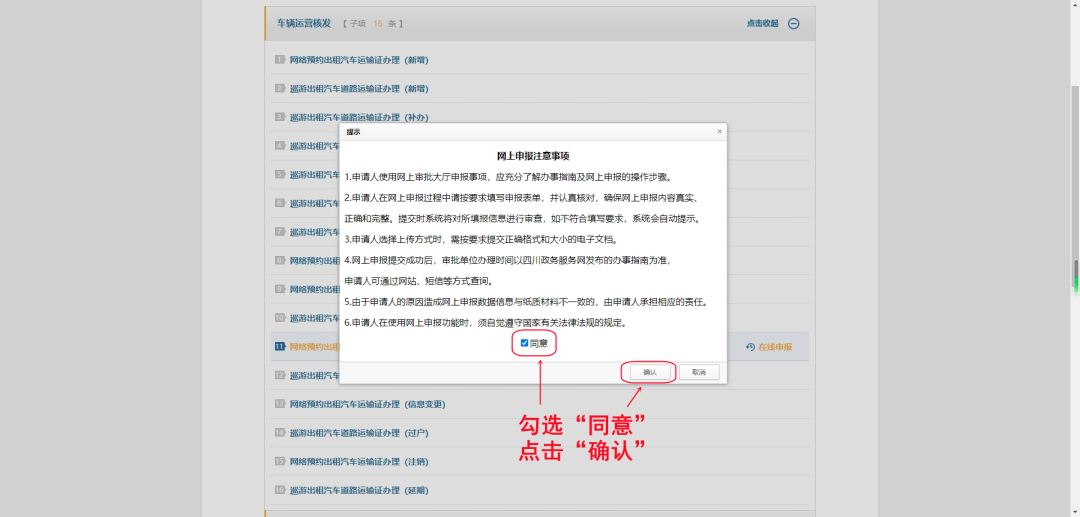Select item 14 巡游出租汽车道路运输证办理 (过户)

(358, 433)
